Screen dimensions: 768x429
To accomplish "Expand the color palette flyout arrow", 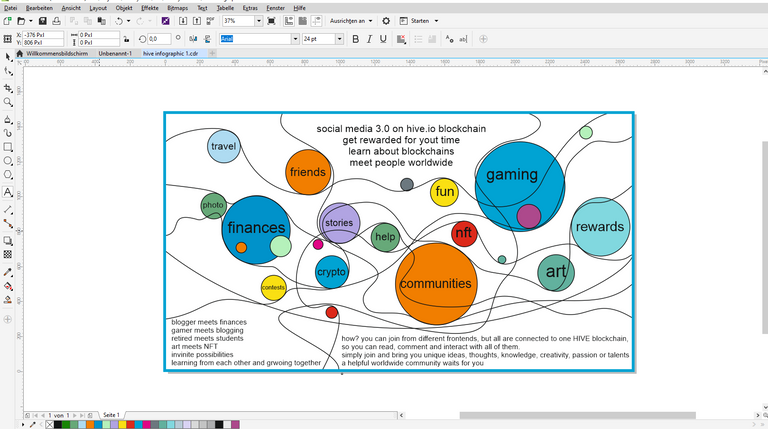I will coord(23,425).
